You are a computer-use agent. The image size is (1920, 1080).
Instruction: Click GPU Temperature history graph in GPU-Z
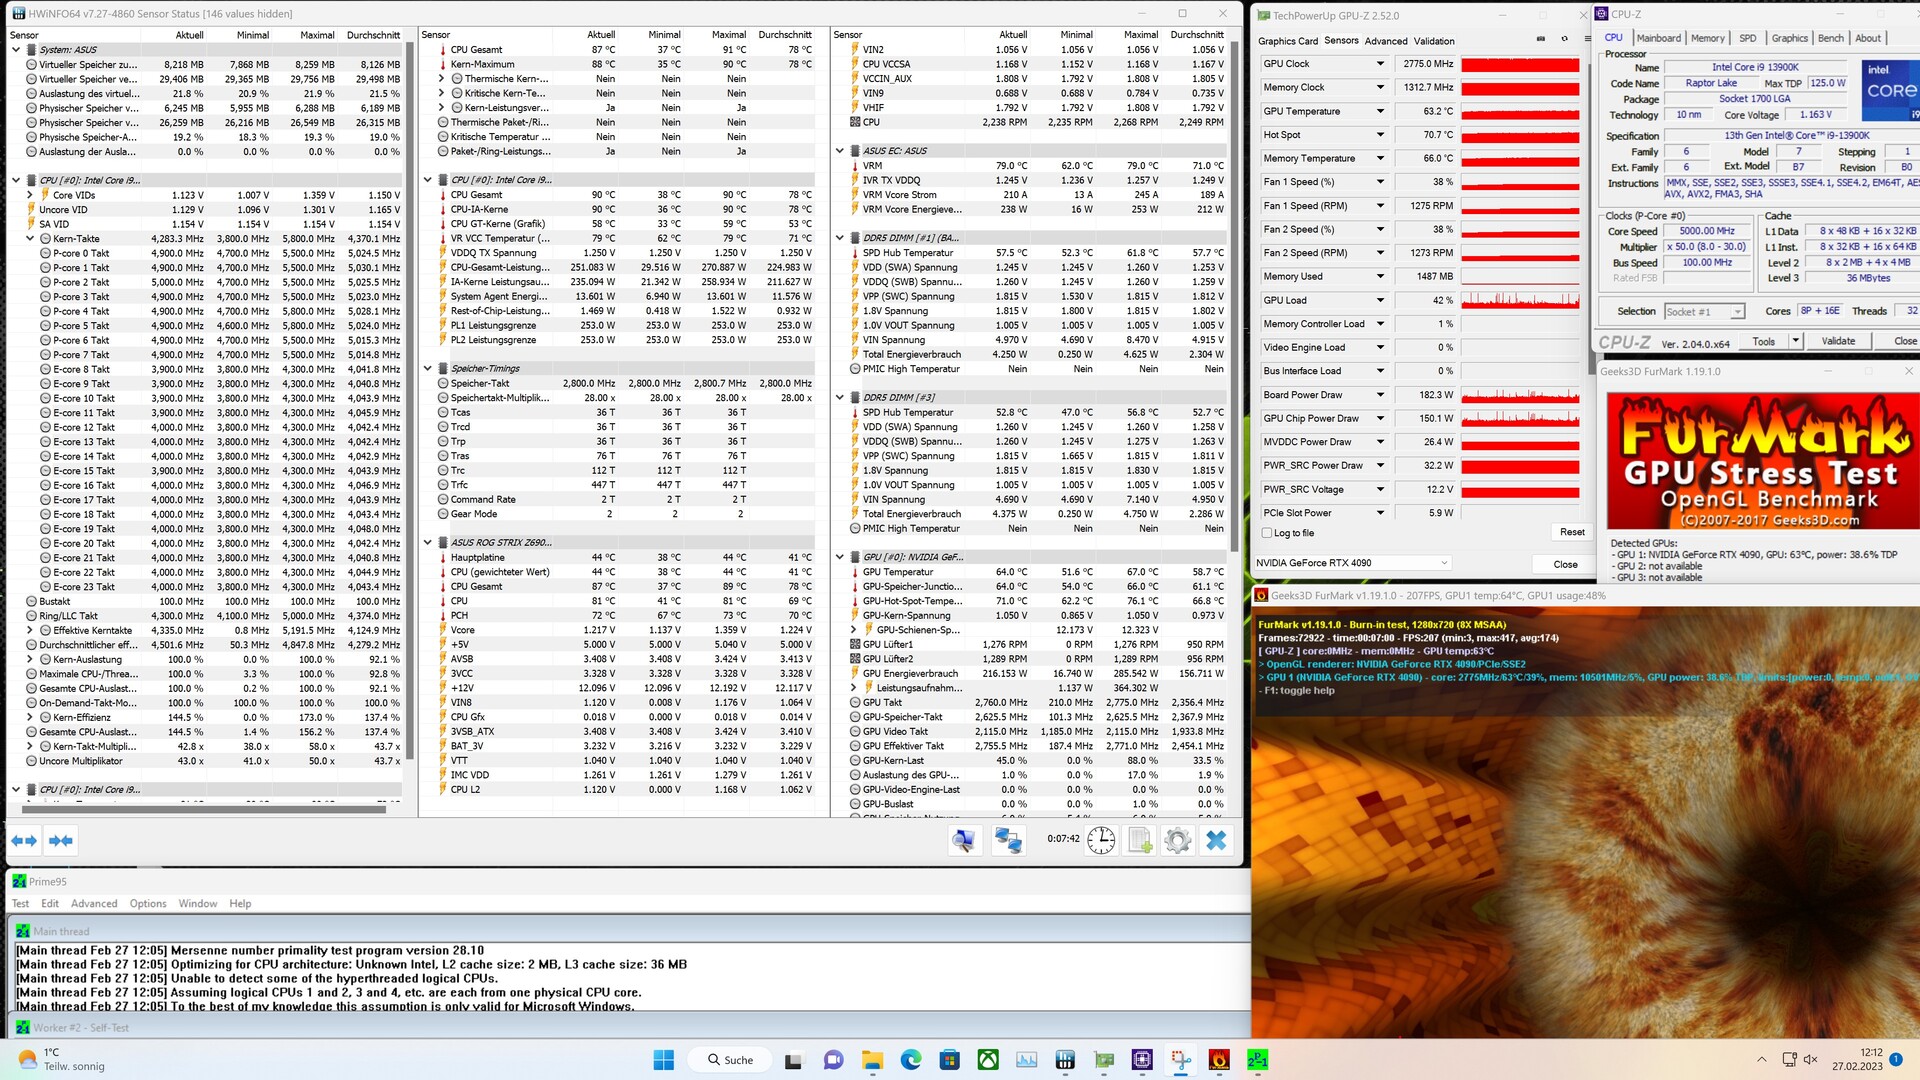1520,111
